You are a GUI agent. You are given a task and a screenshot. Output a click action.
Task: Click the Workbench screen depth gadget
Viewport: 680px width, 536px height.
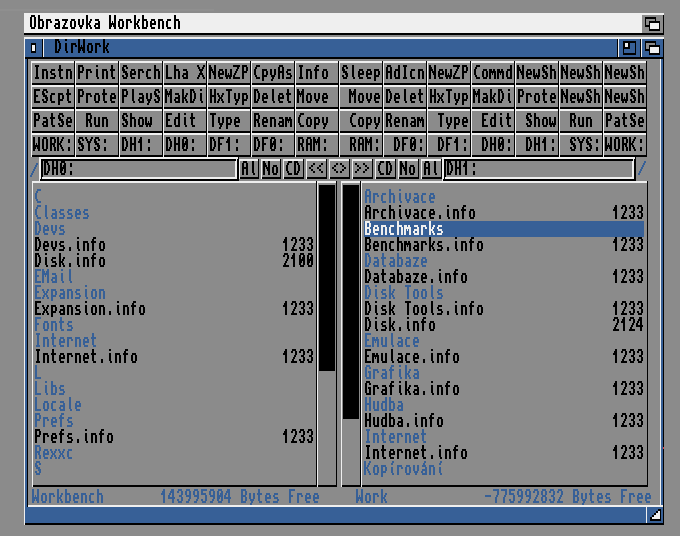(652, 22)
